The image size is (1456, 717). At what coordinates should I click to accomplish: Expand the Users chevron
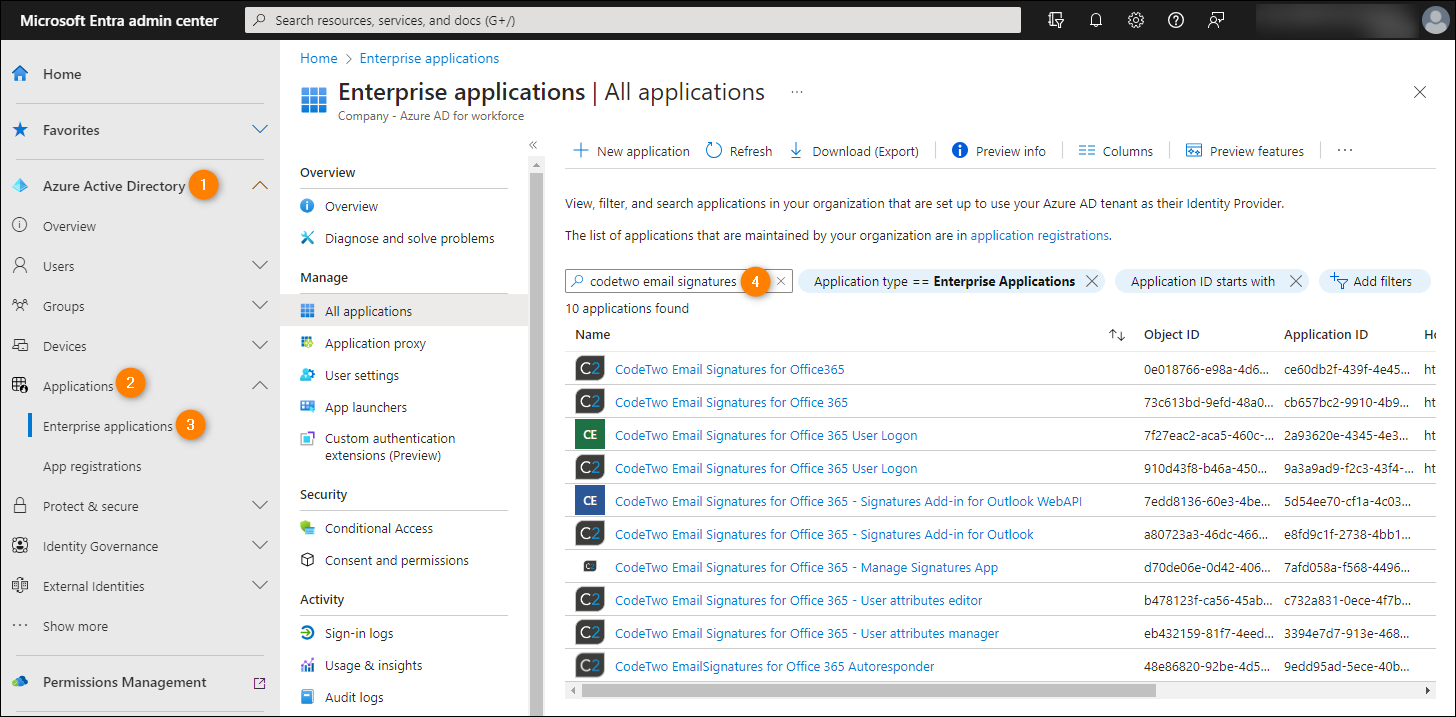(260, 266)
